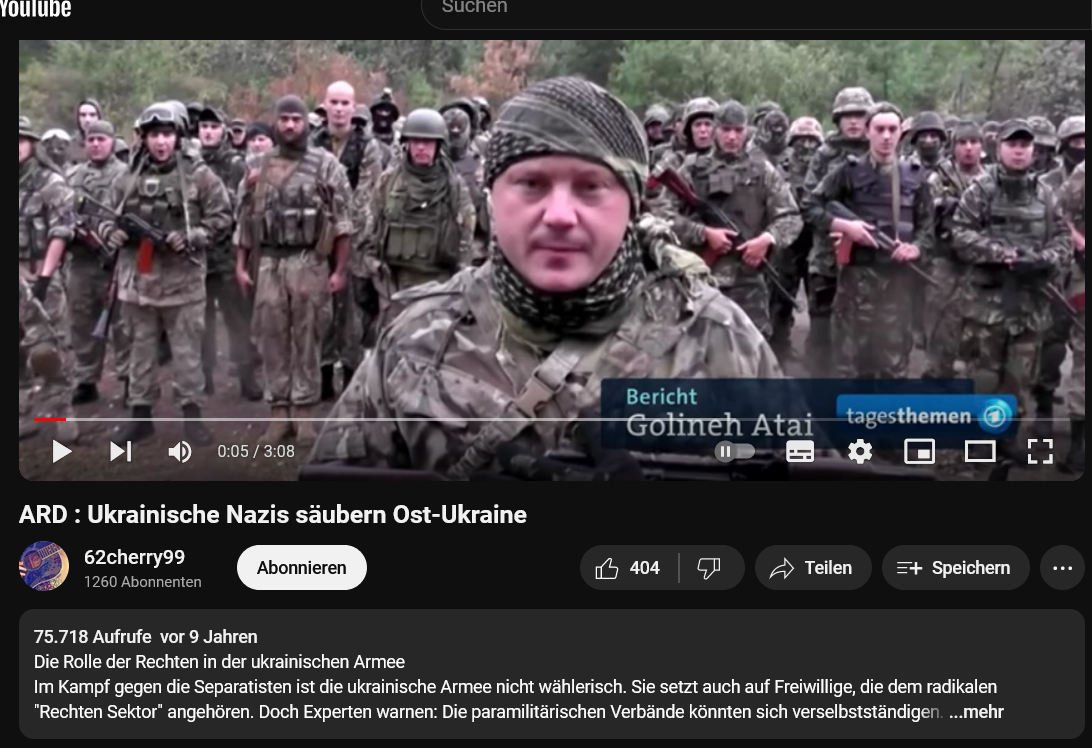Switch to theater mode view

point(980,452)
